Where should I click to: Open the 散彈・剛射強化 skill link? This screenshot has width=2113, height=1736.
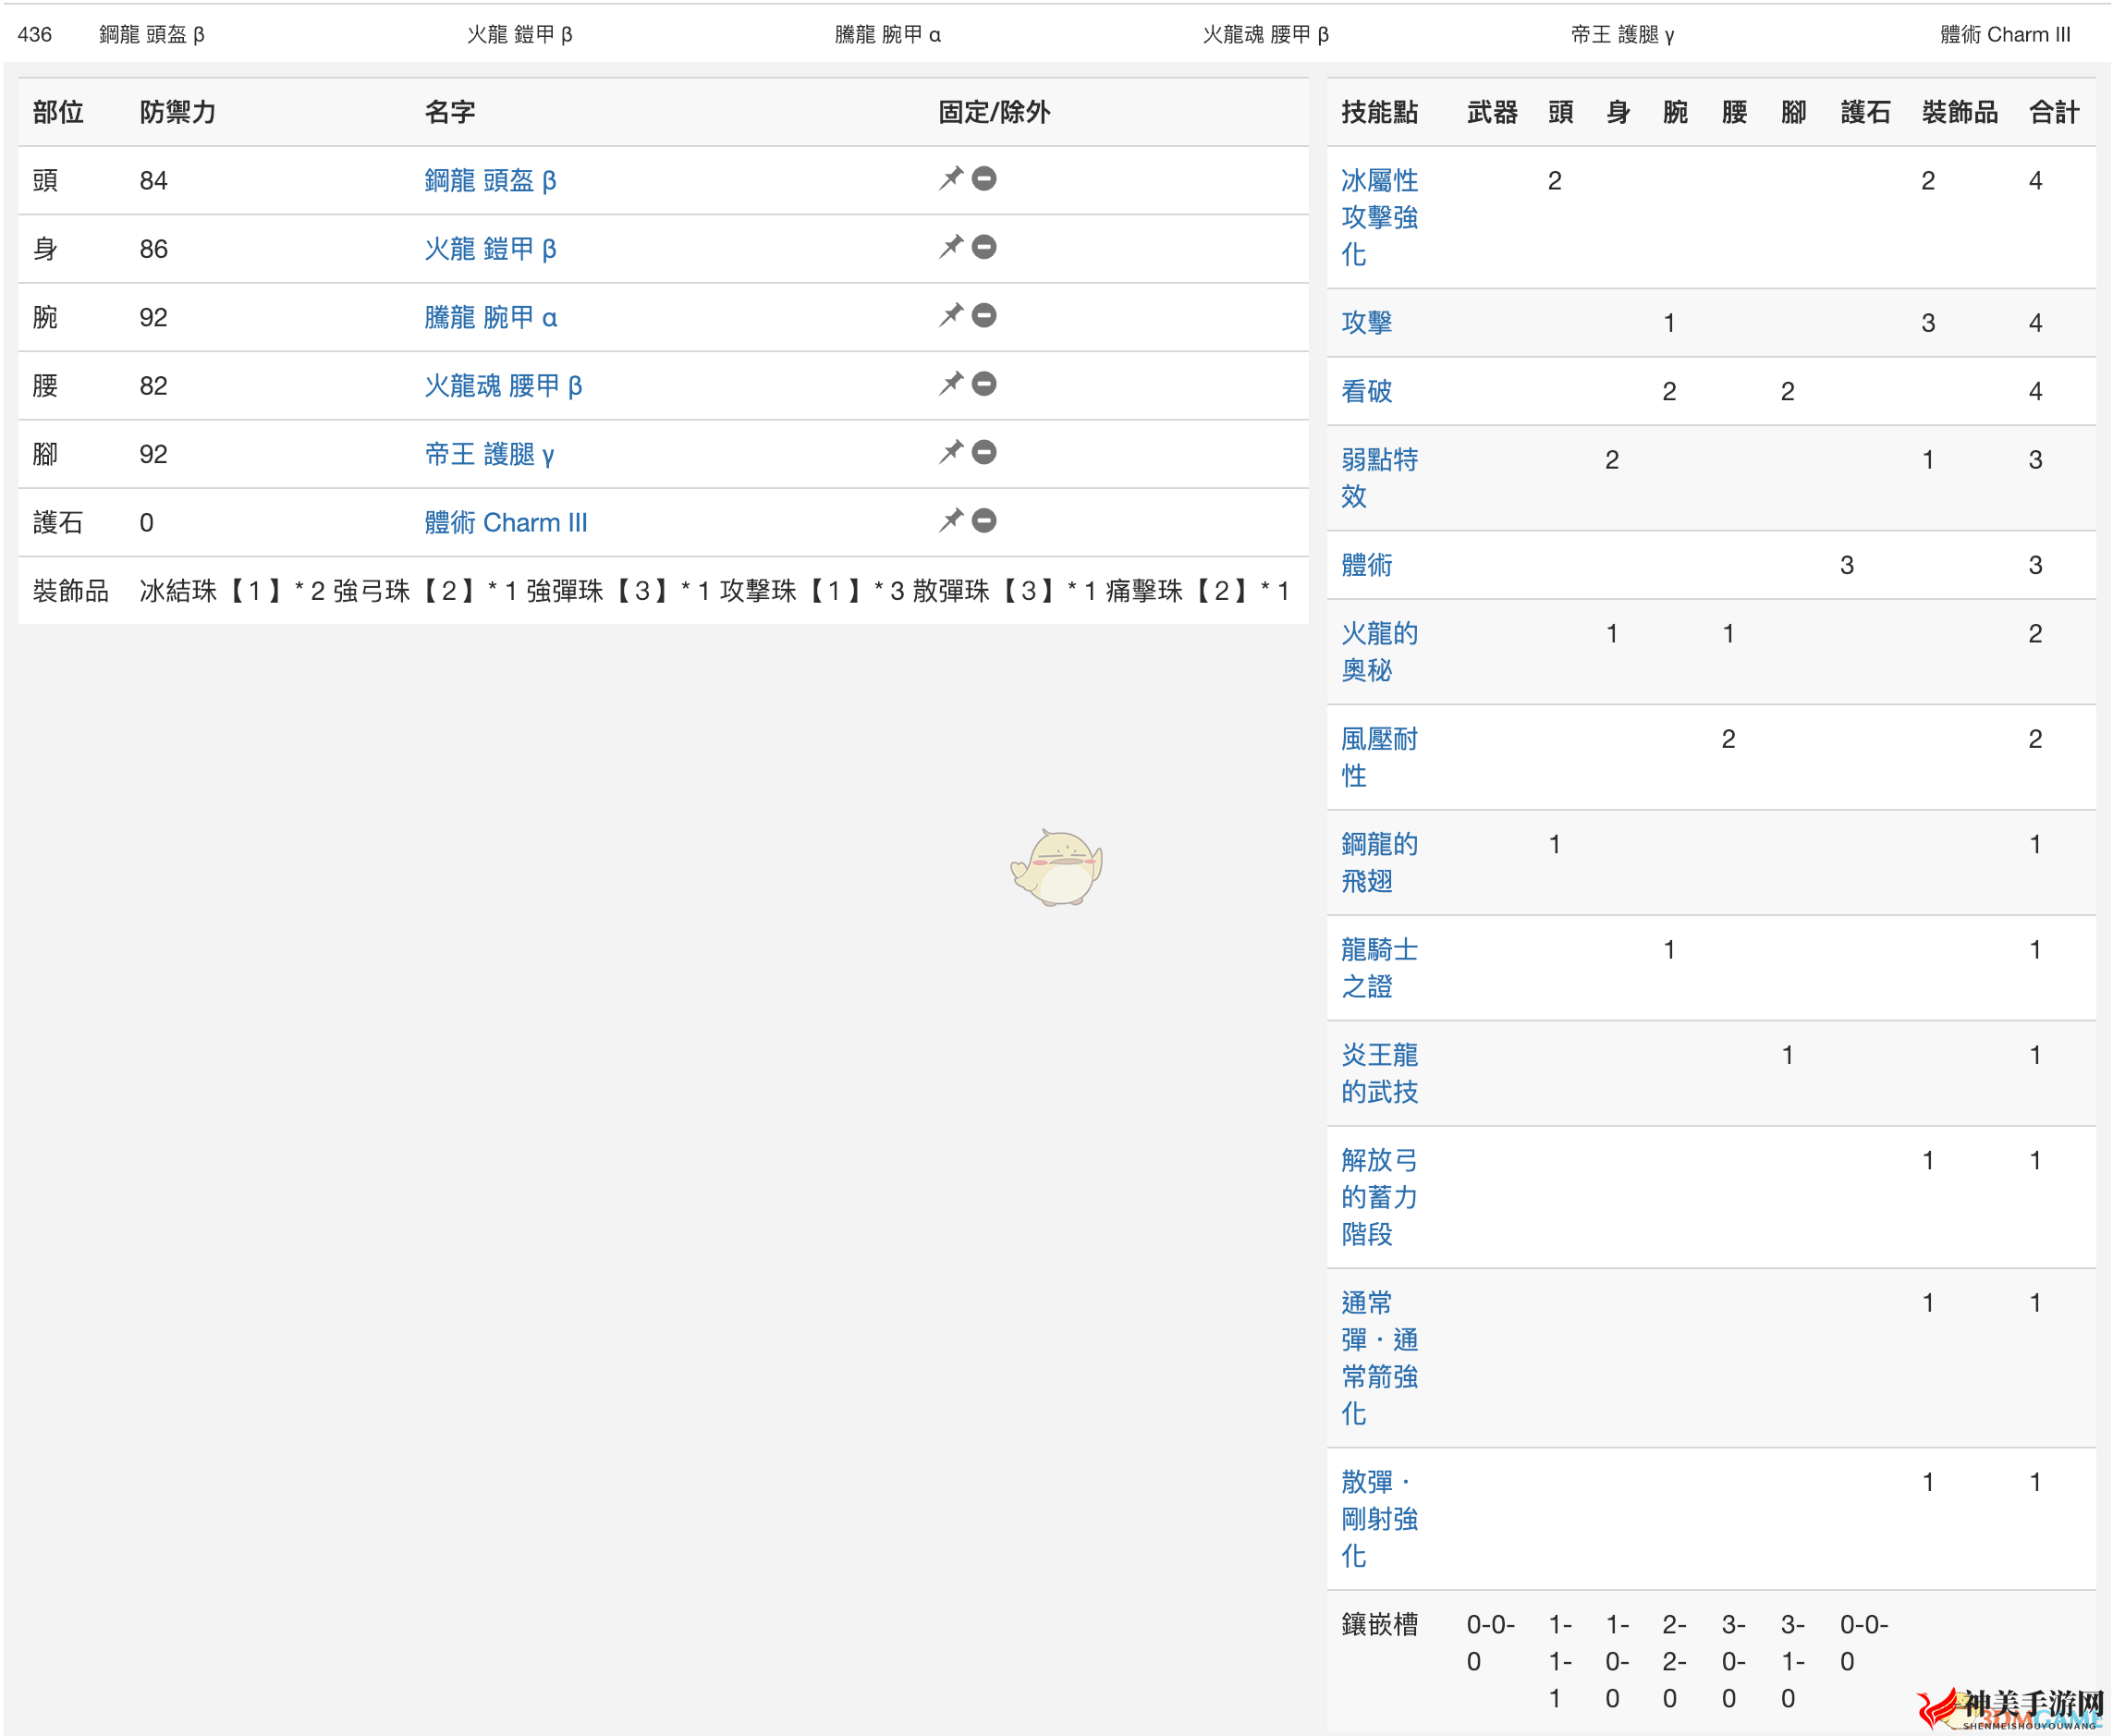click(1379, 1519)
